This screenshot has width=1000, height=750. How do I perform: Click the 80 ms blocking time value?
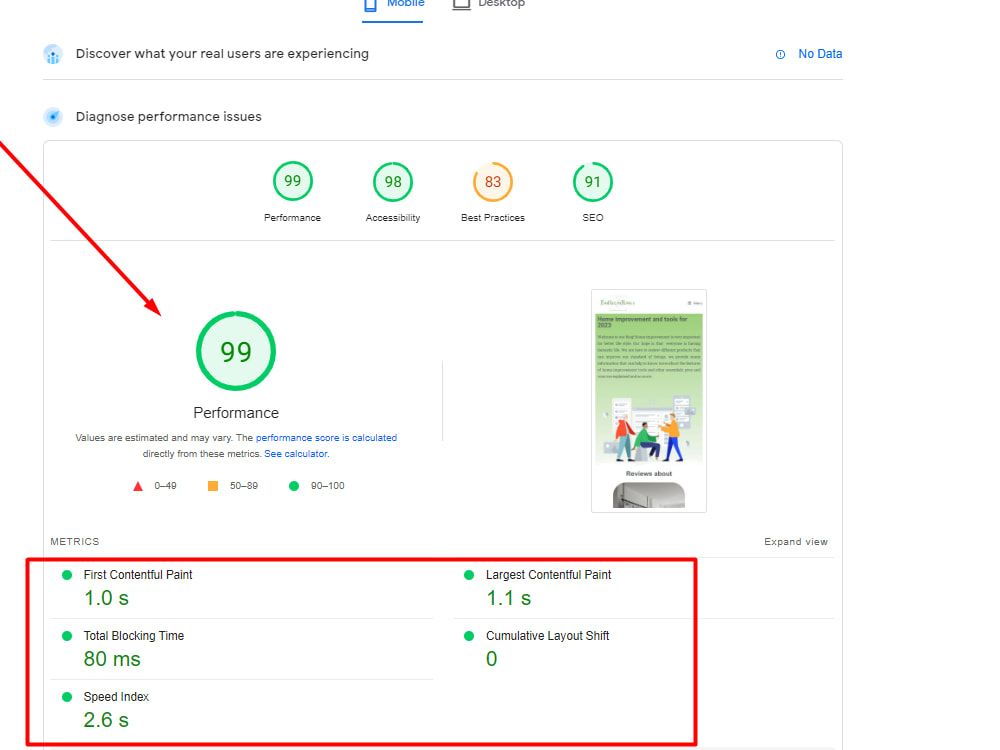112,659
